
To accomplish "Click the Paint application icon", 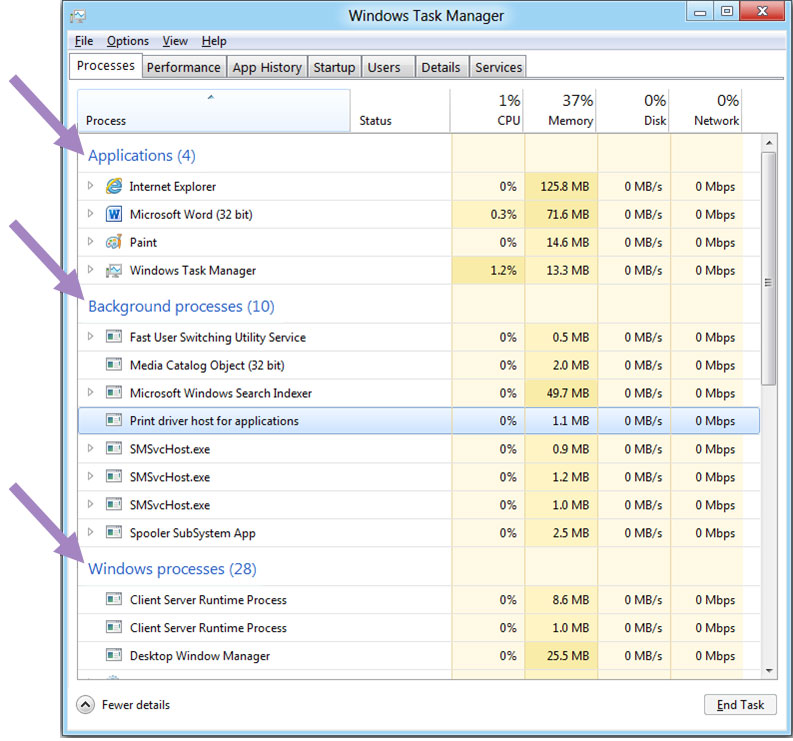I will pyautogui.click(x=114, y=243).
